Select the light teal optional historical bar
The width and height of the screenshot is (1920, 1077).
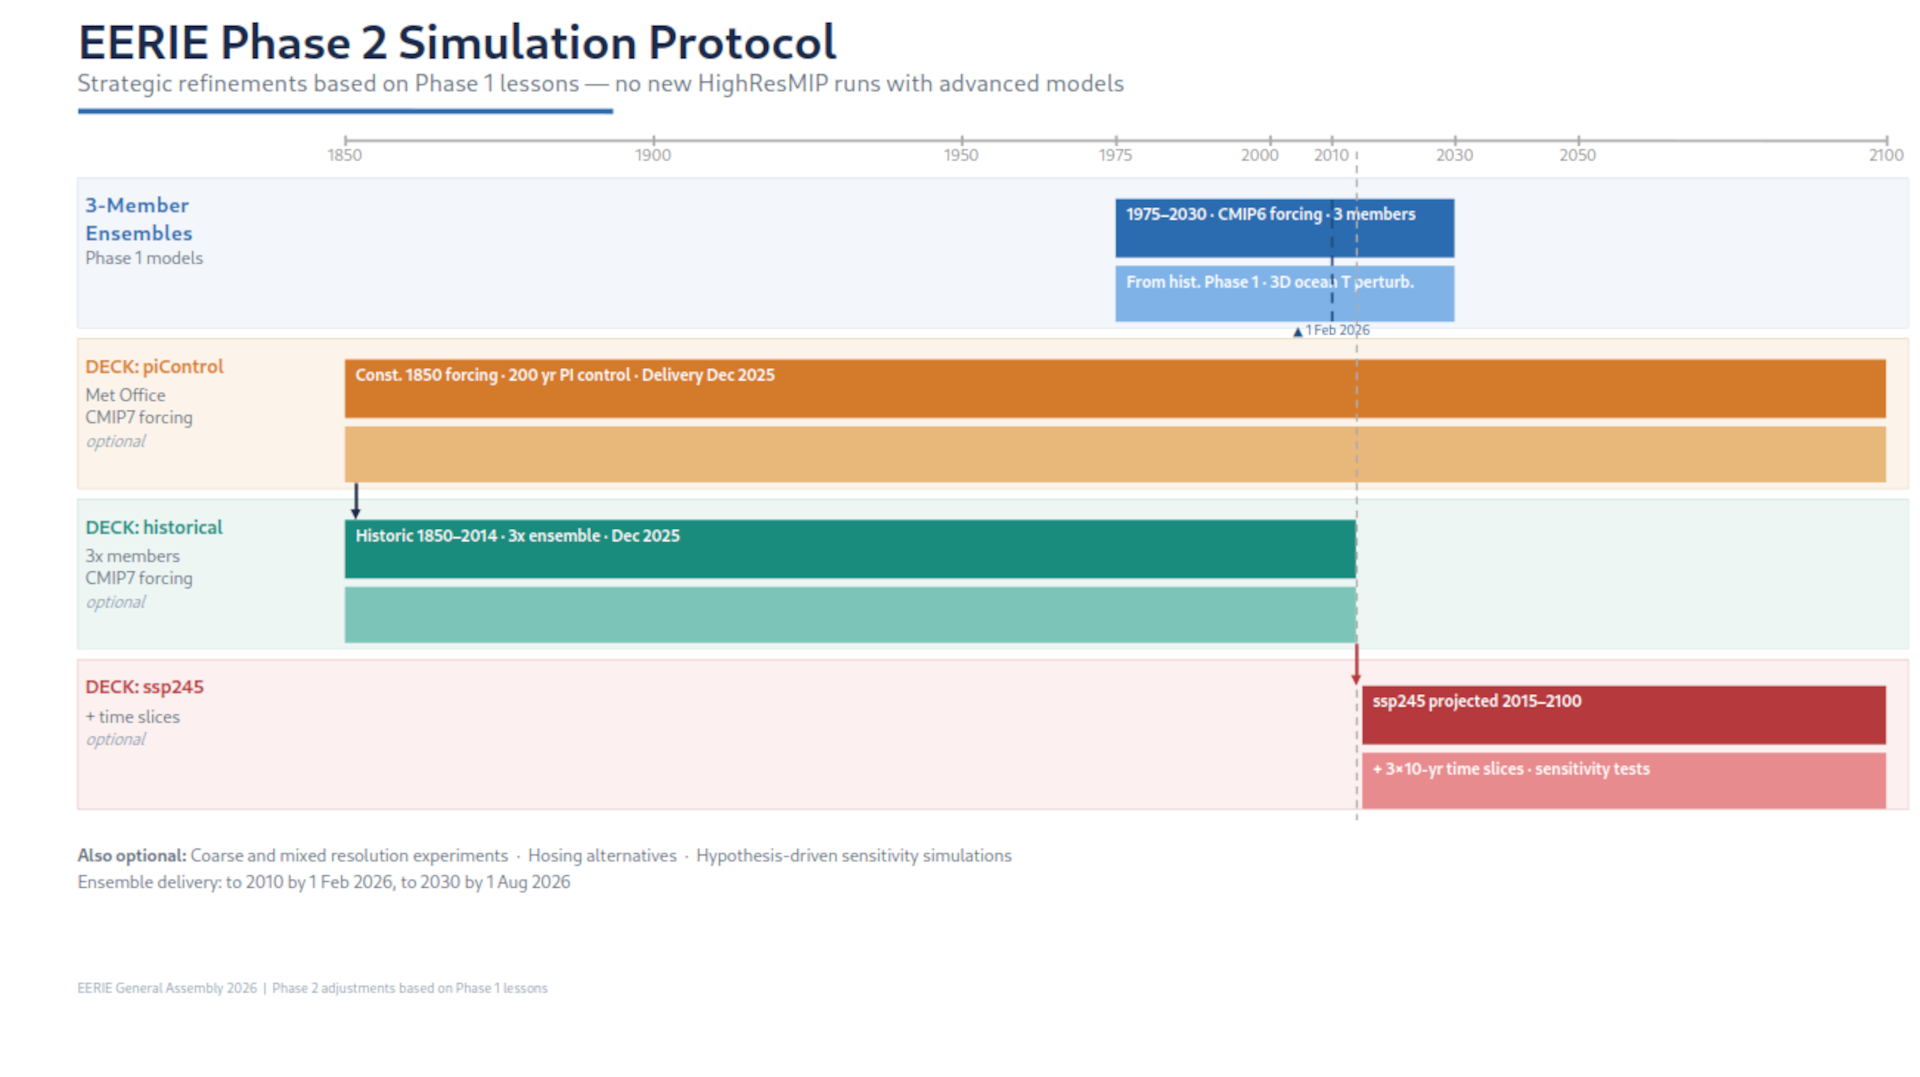pyautogui.click(x=800, y=614)
